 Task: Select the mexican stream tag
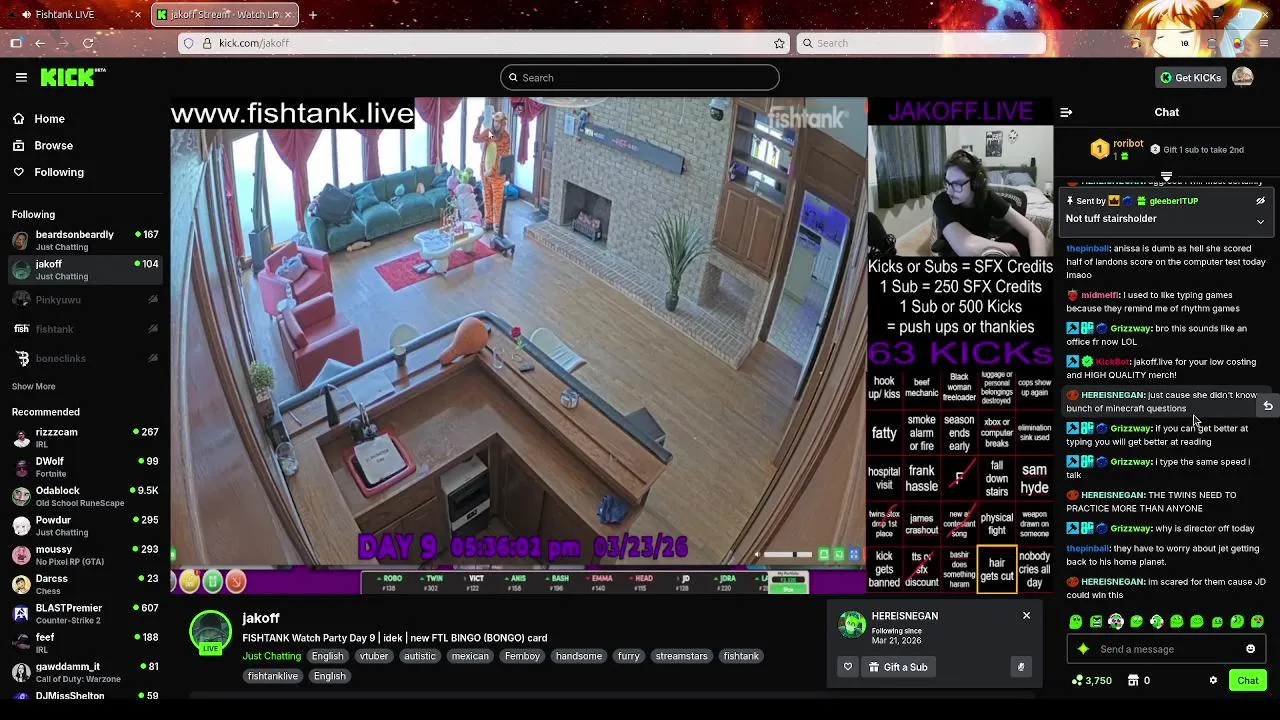pyautogui.click(x=469, y=656)
